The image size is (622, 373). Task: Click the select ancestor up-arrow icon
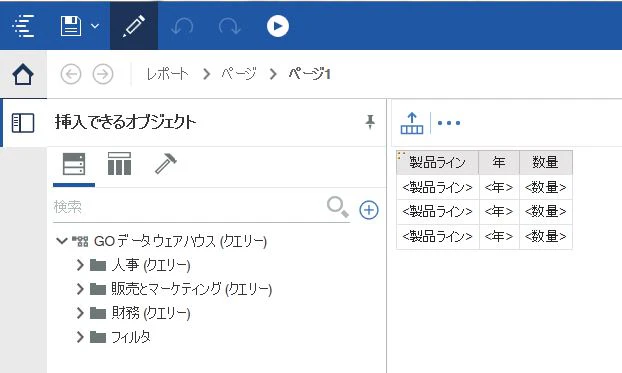tap(412, 123)
